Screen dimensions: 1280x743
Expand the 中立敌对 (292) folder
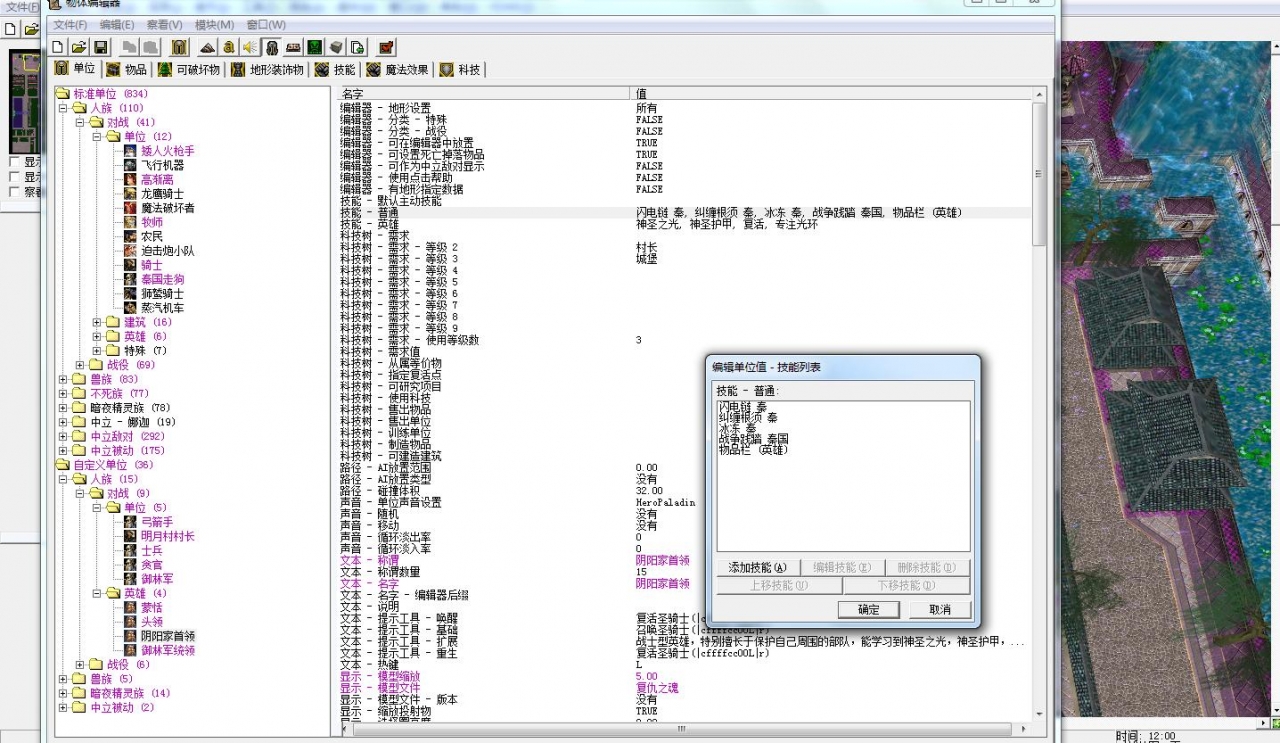[x=63, y=436]
